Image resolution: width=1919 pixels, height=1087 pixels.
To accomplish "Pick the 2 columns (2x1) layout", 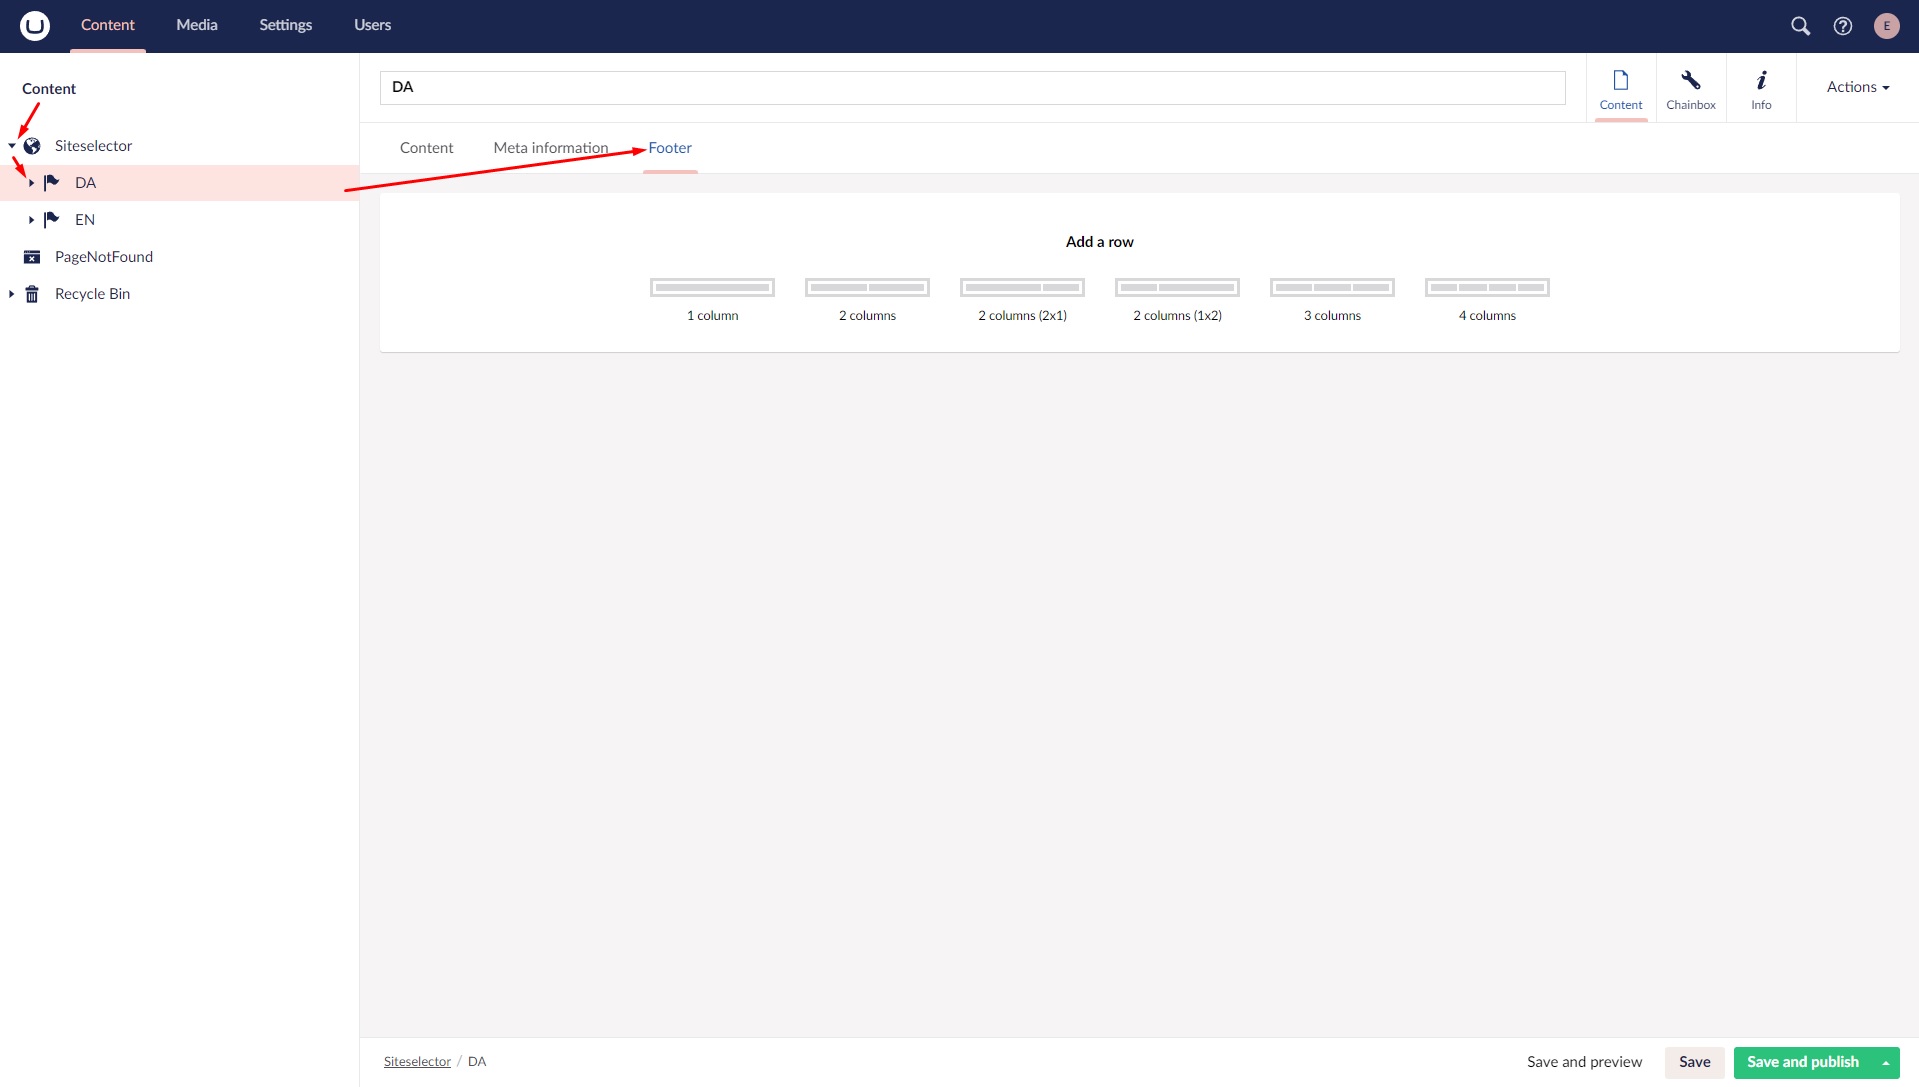I will click(1022, 288).
